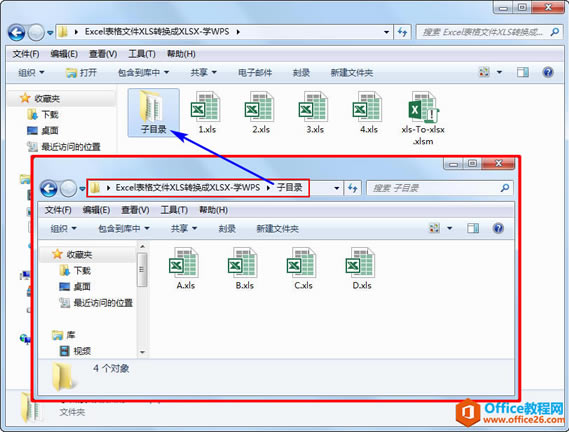Select 下载 in back window sidebar
This screenshot has height=432, width=569.
(x=43, y=114)
